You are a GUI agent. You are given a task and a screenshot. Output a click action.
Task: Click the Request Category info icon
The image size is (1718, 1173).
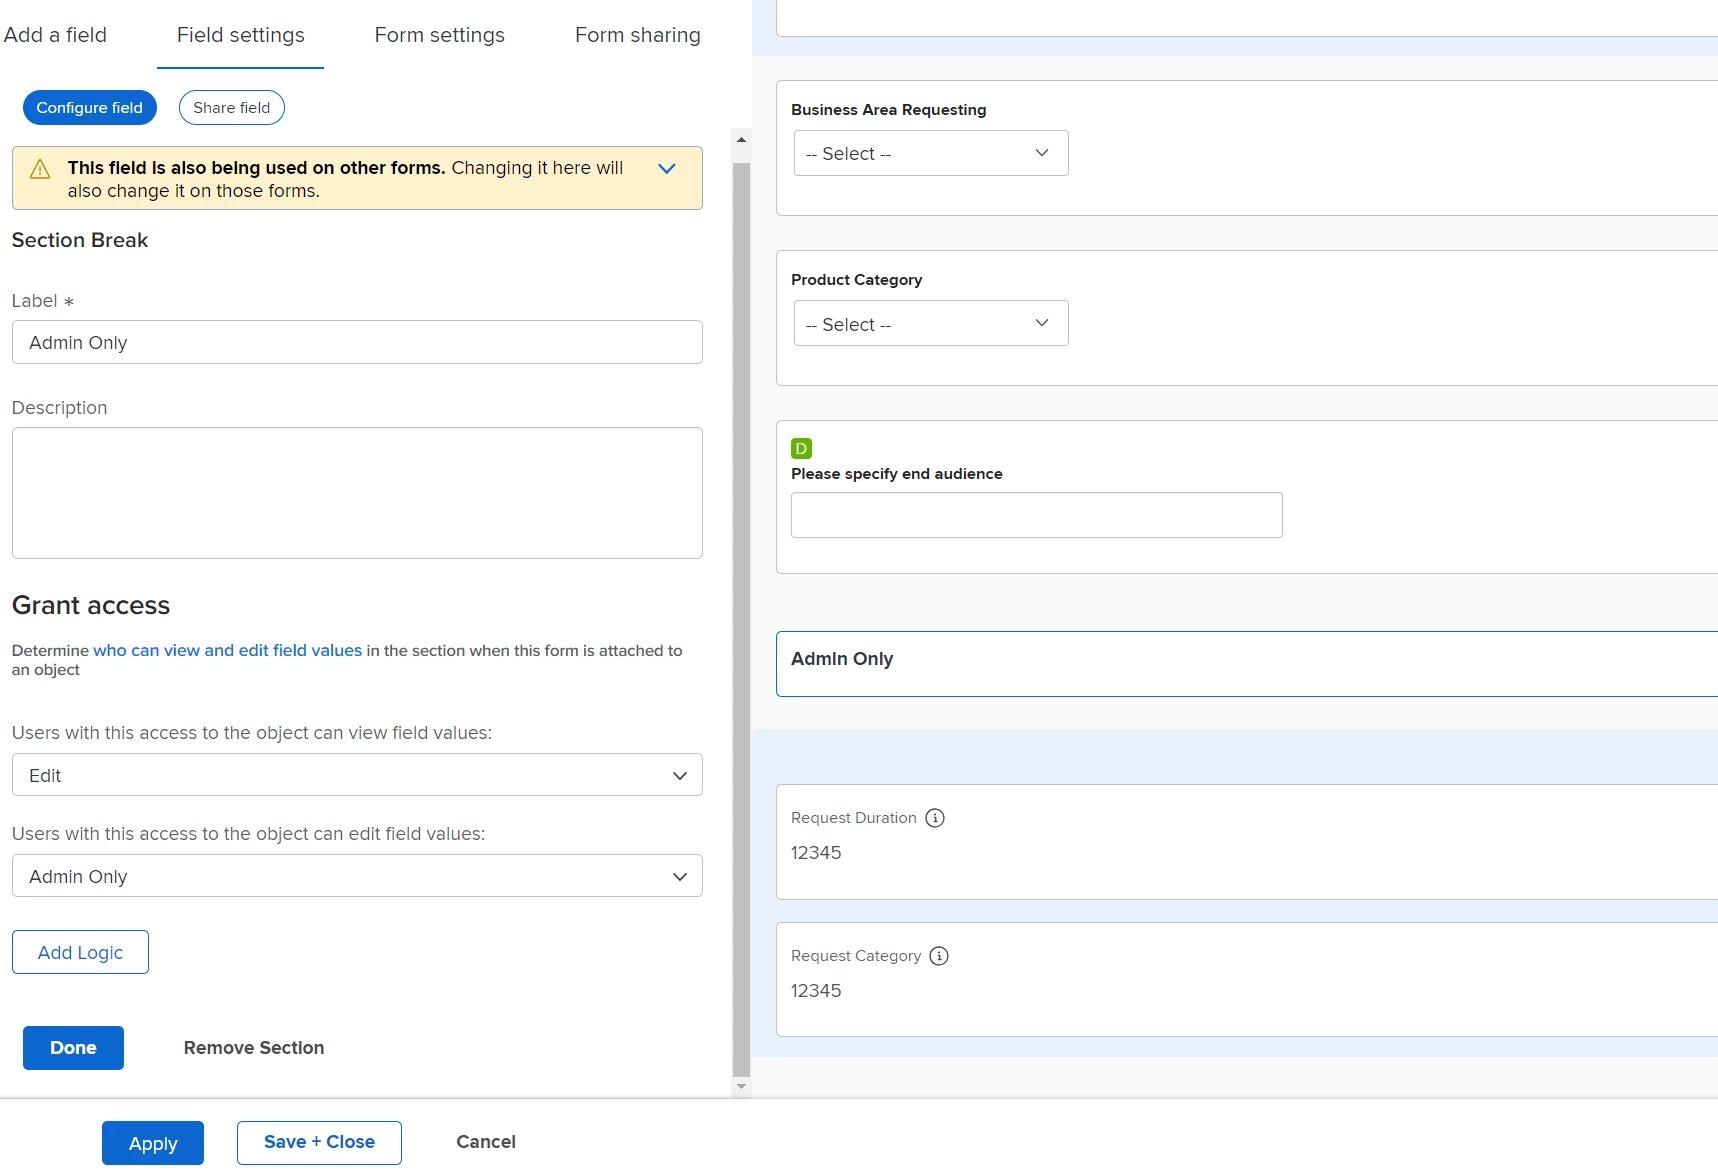pos(939,956)
